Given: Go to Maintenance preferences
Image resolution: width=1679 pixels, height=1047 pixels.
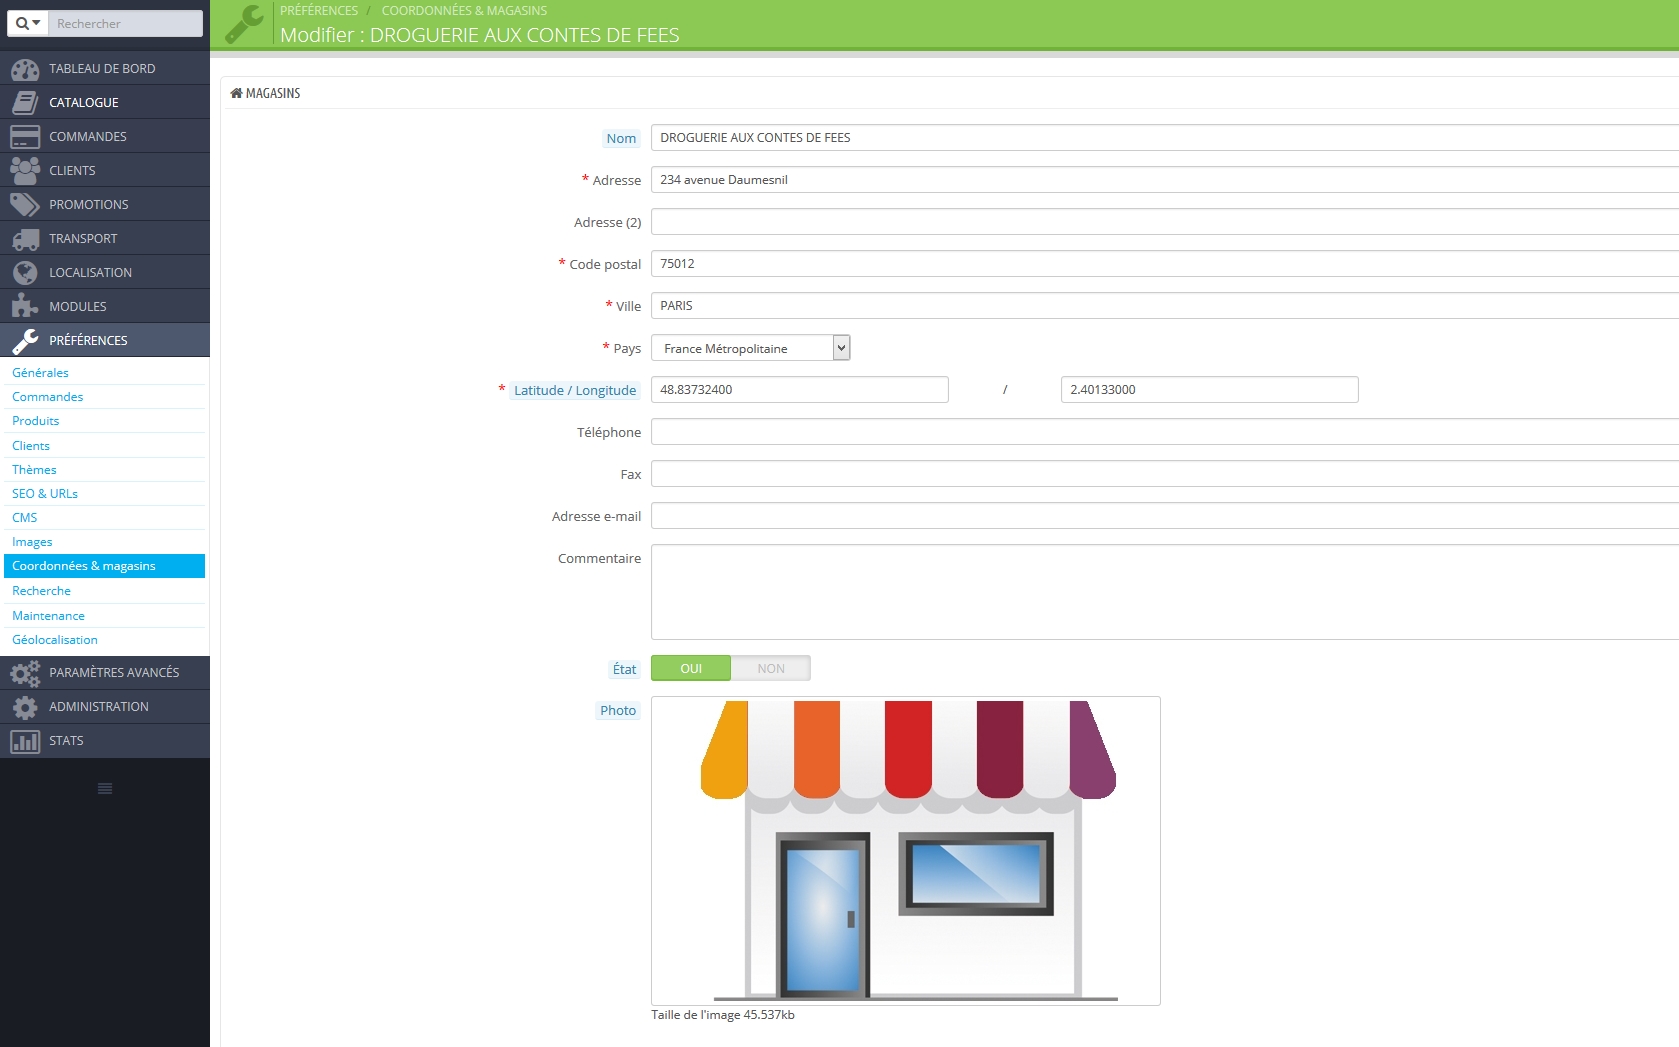Looking at the screenshot, I should [105, 616].
